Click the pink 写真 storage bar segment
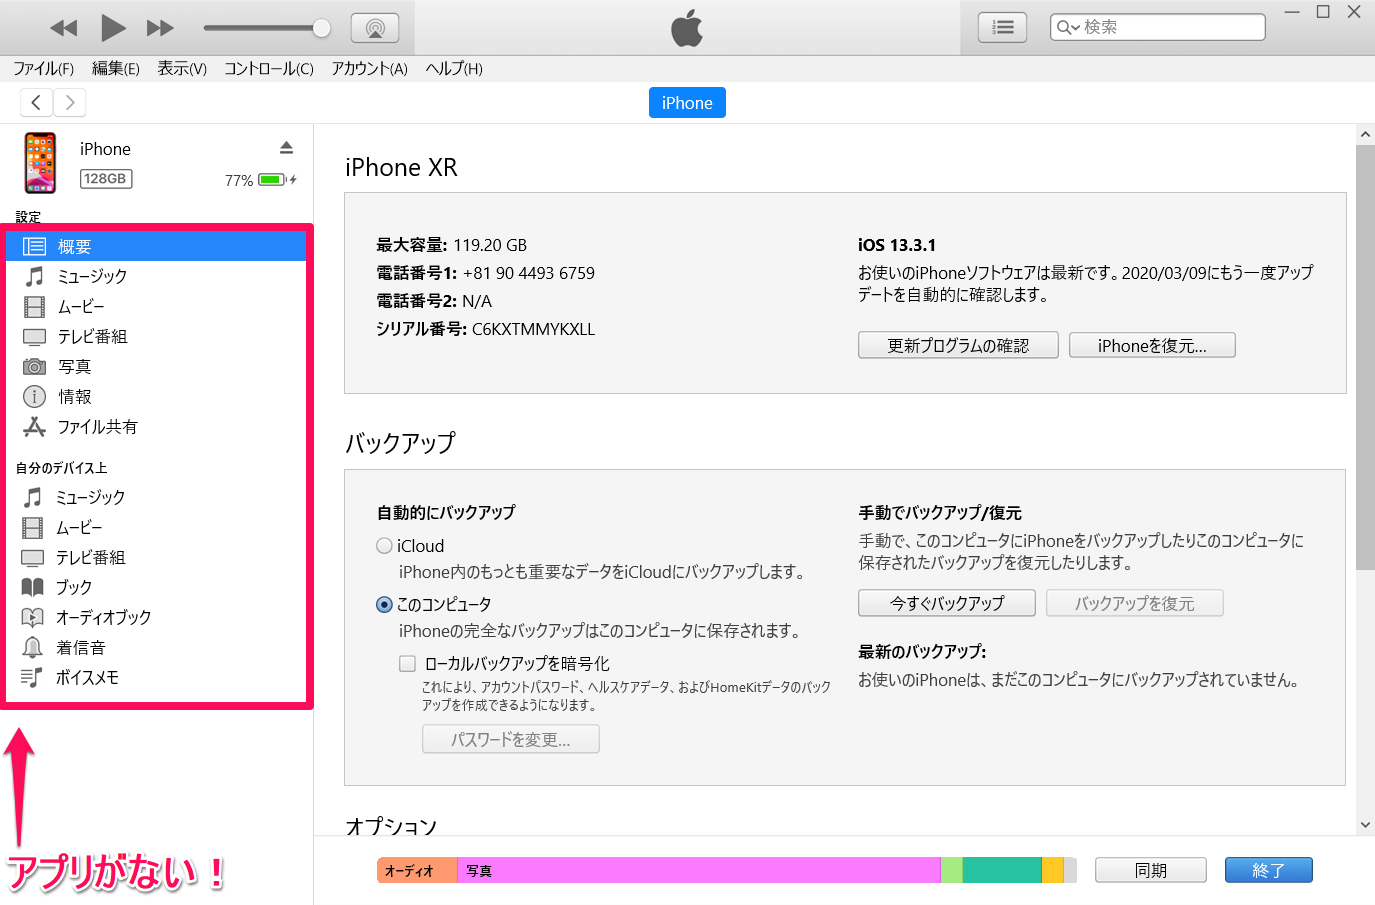The width and height of the screenshot is (1375, 905). tap(699, 870)
